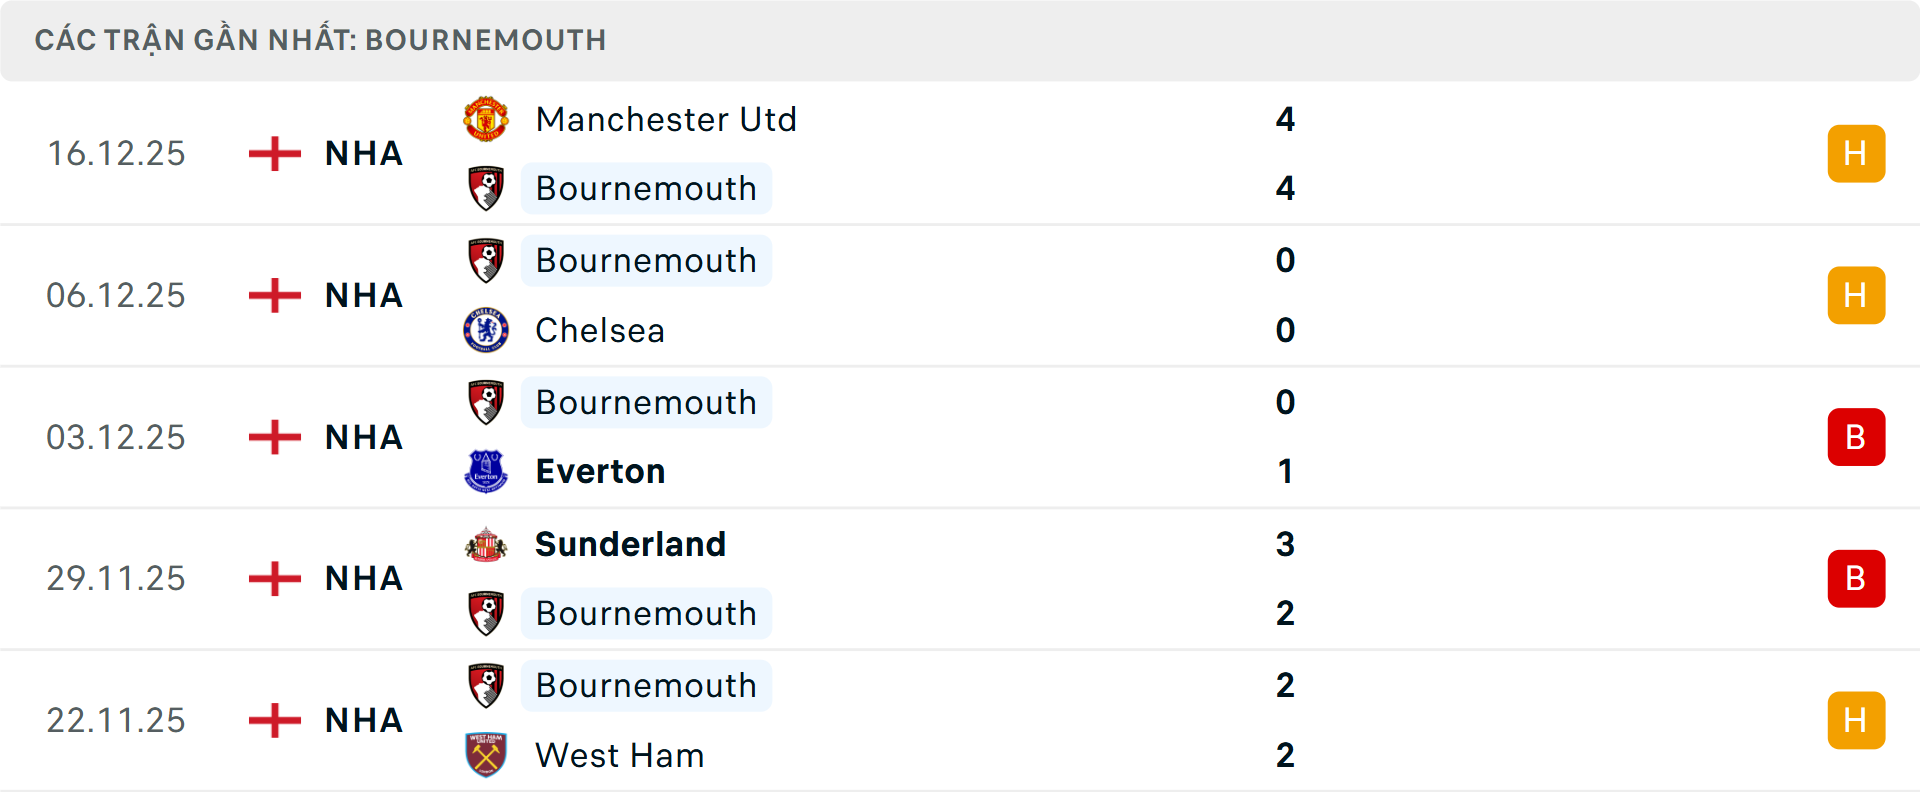The image size is (1920, 792).
Task: Click the red B badge for the Everton match
Action: tap(1856, 436)
